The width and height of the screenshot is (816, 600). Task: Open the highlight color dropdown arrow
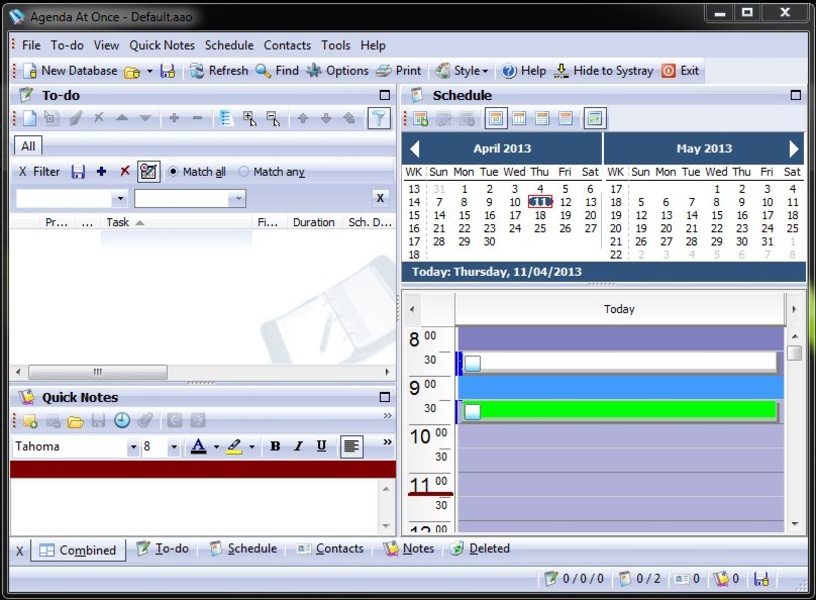click(x=252, y=446)
